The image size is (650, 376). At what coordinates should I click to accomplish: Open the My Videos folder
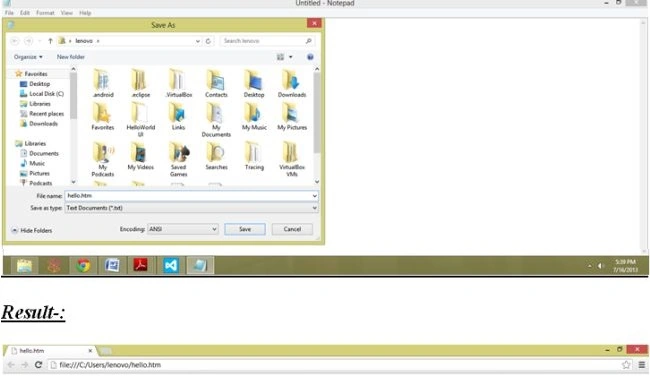[x=141, y=156]
